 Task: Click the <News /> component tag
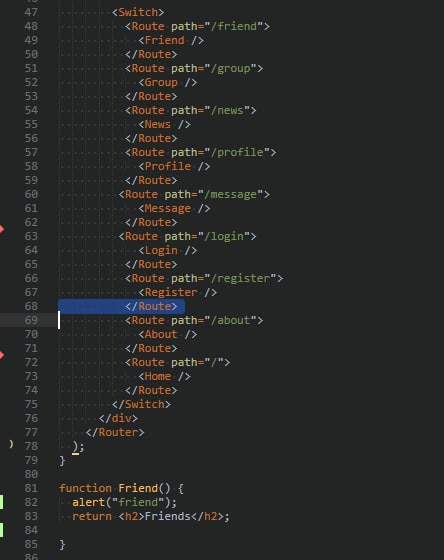164,124
